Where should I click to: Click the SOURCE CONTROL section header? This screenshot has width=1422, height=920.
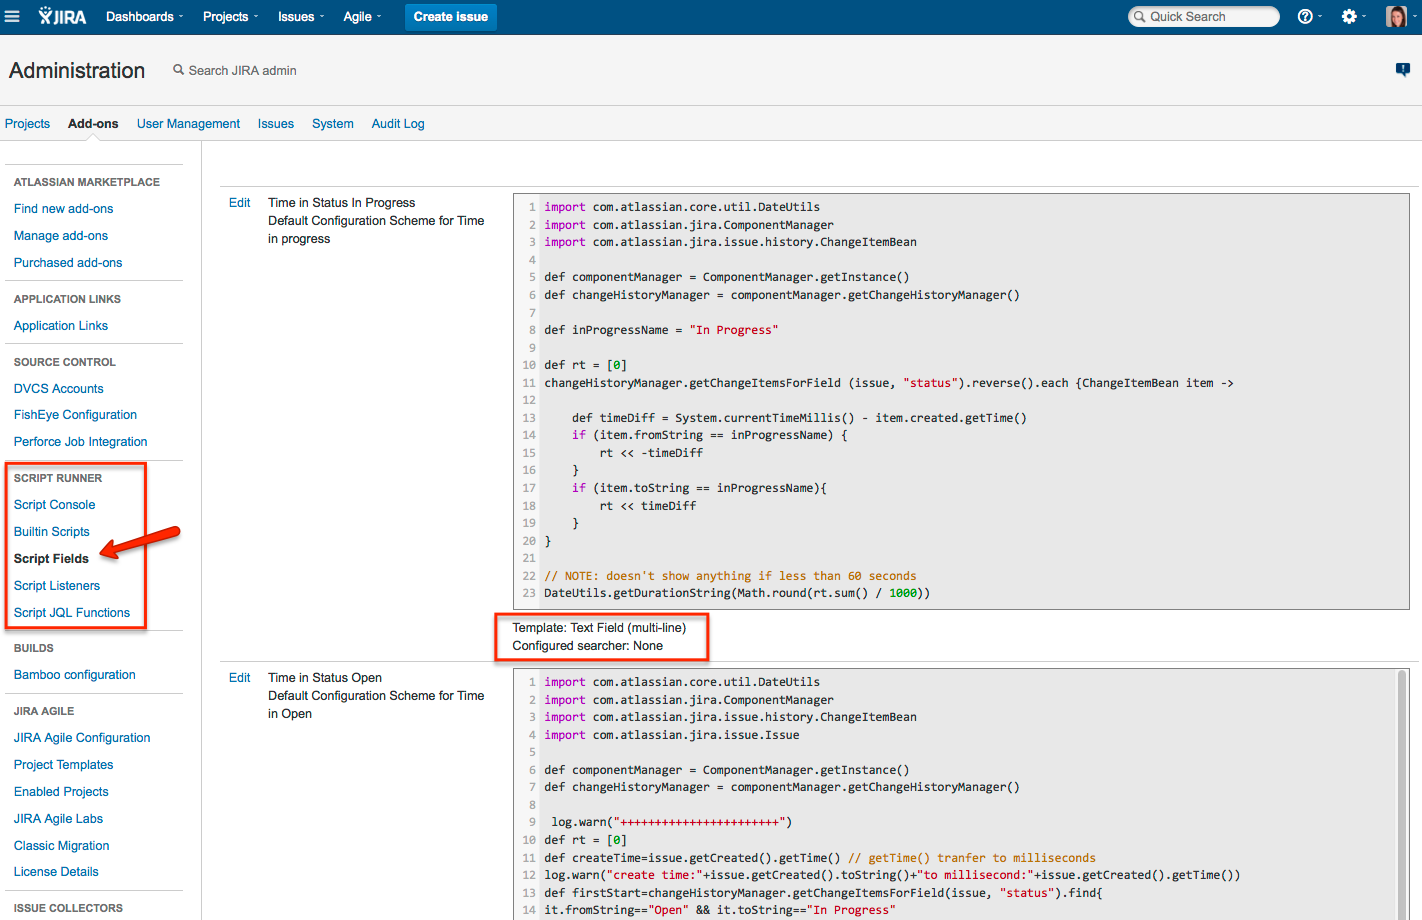point(65,362)
